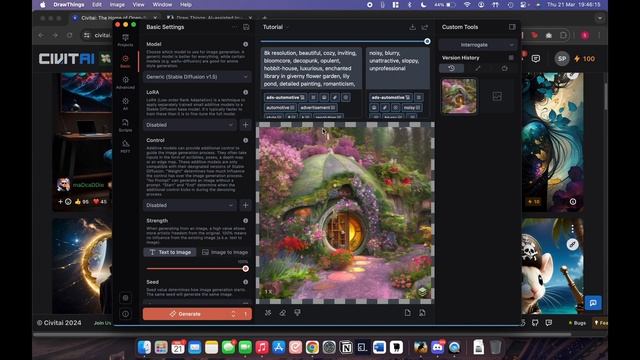Image resolution: width=640 pixels, height=360 pixels.
Task: Expand the Tutorial project title dropdown
Action: pos(276,27)
